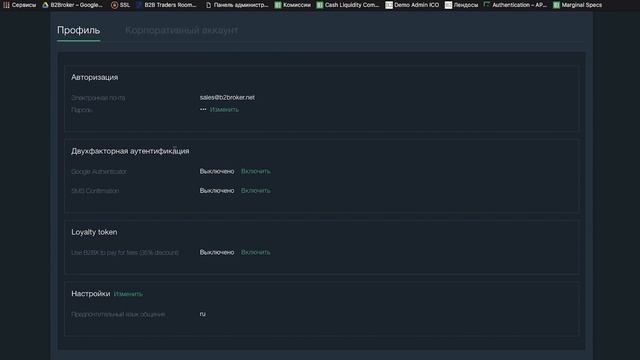
Task: Open the Demo Admin ICO bookmark
Action: click(412, 5)
